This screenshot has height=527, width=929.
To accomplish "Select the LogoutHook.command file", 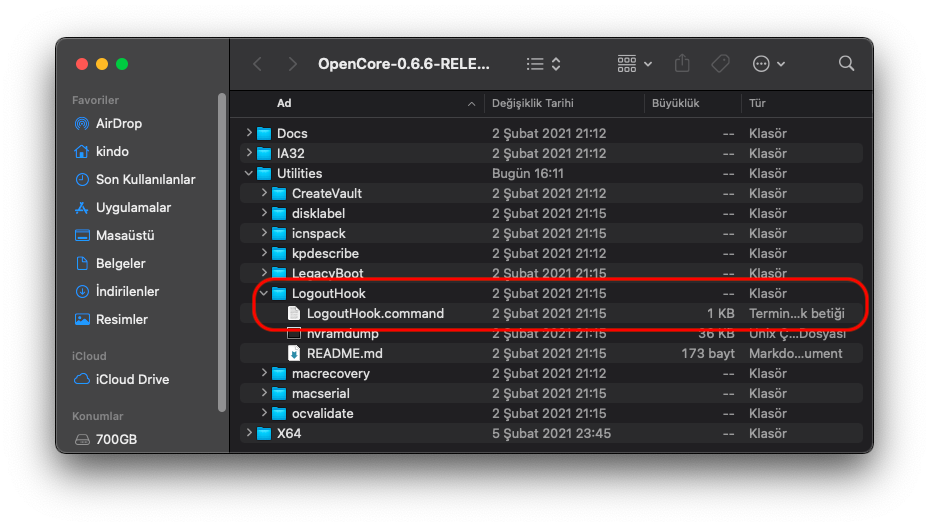I will click(375, 314).
